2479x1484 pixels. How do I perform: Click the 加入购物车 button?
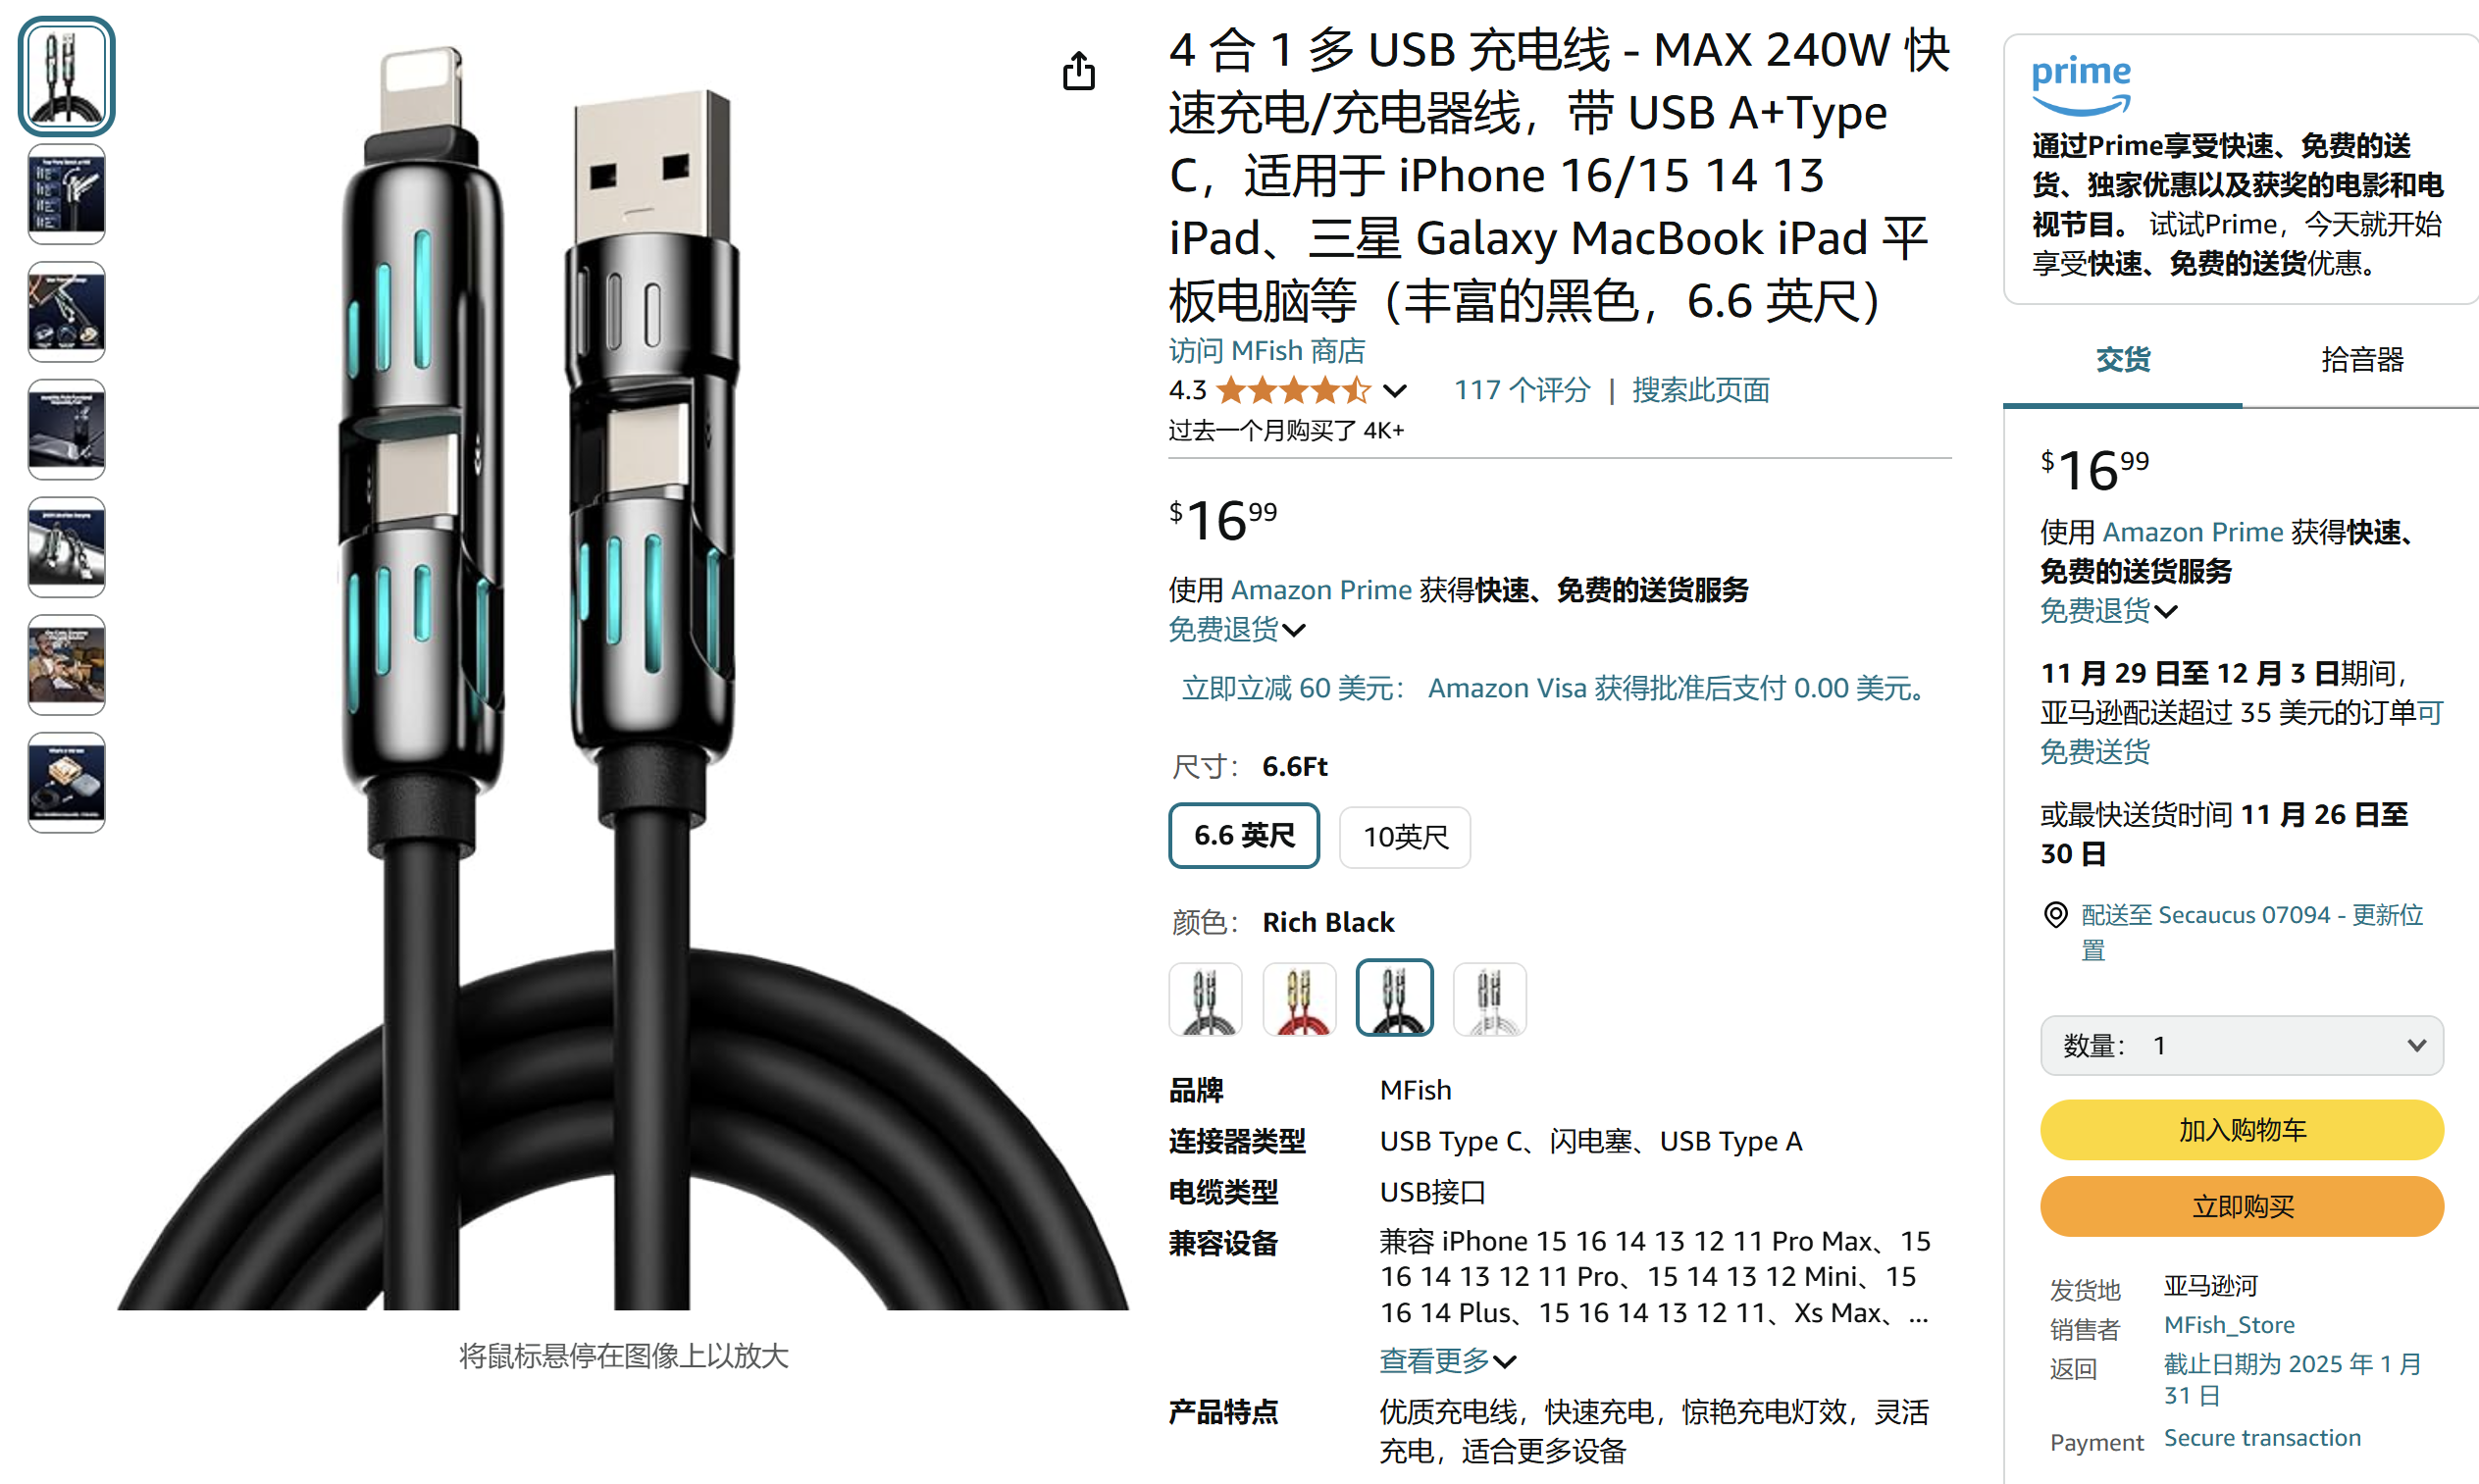click(x=2241, y=1130)
